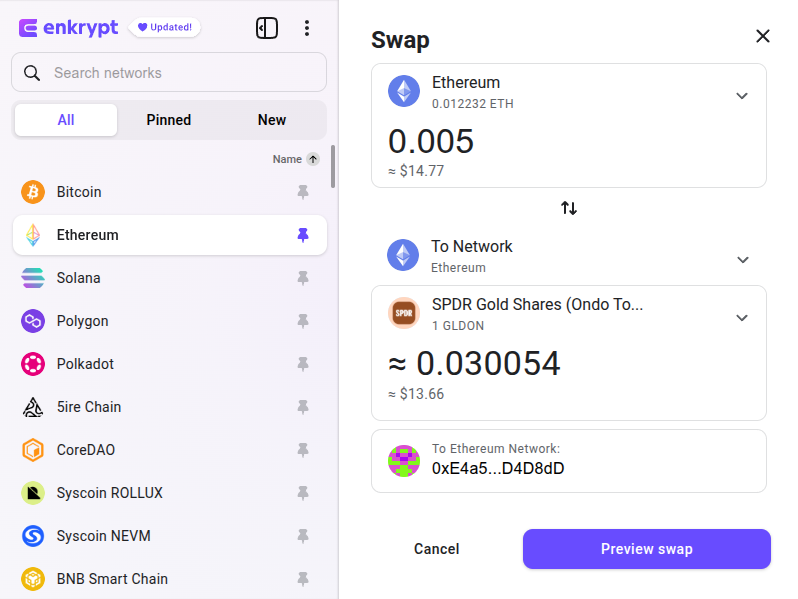
Task: Click the Bitcoin network icon
Action: pyautogui.click(x=33, y=192)
